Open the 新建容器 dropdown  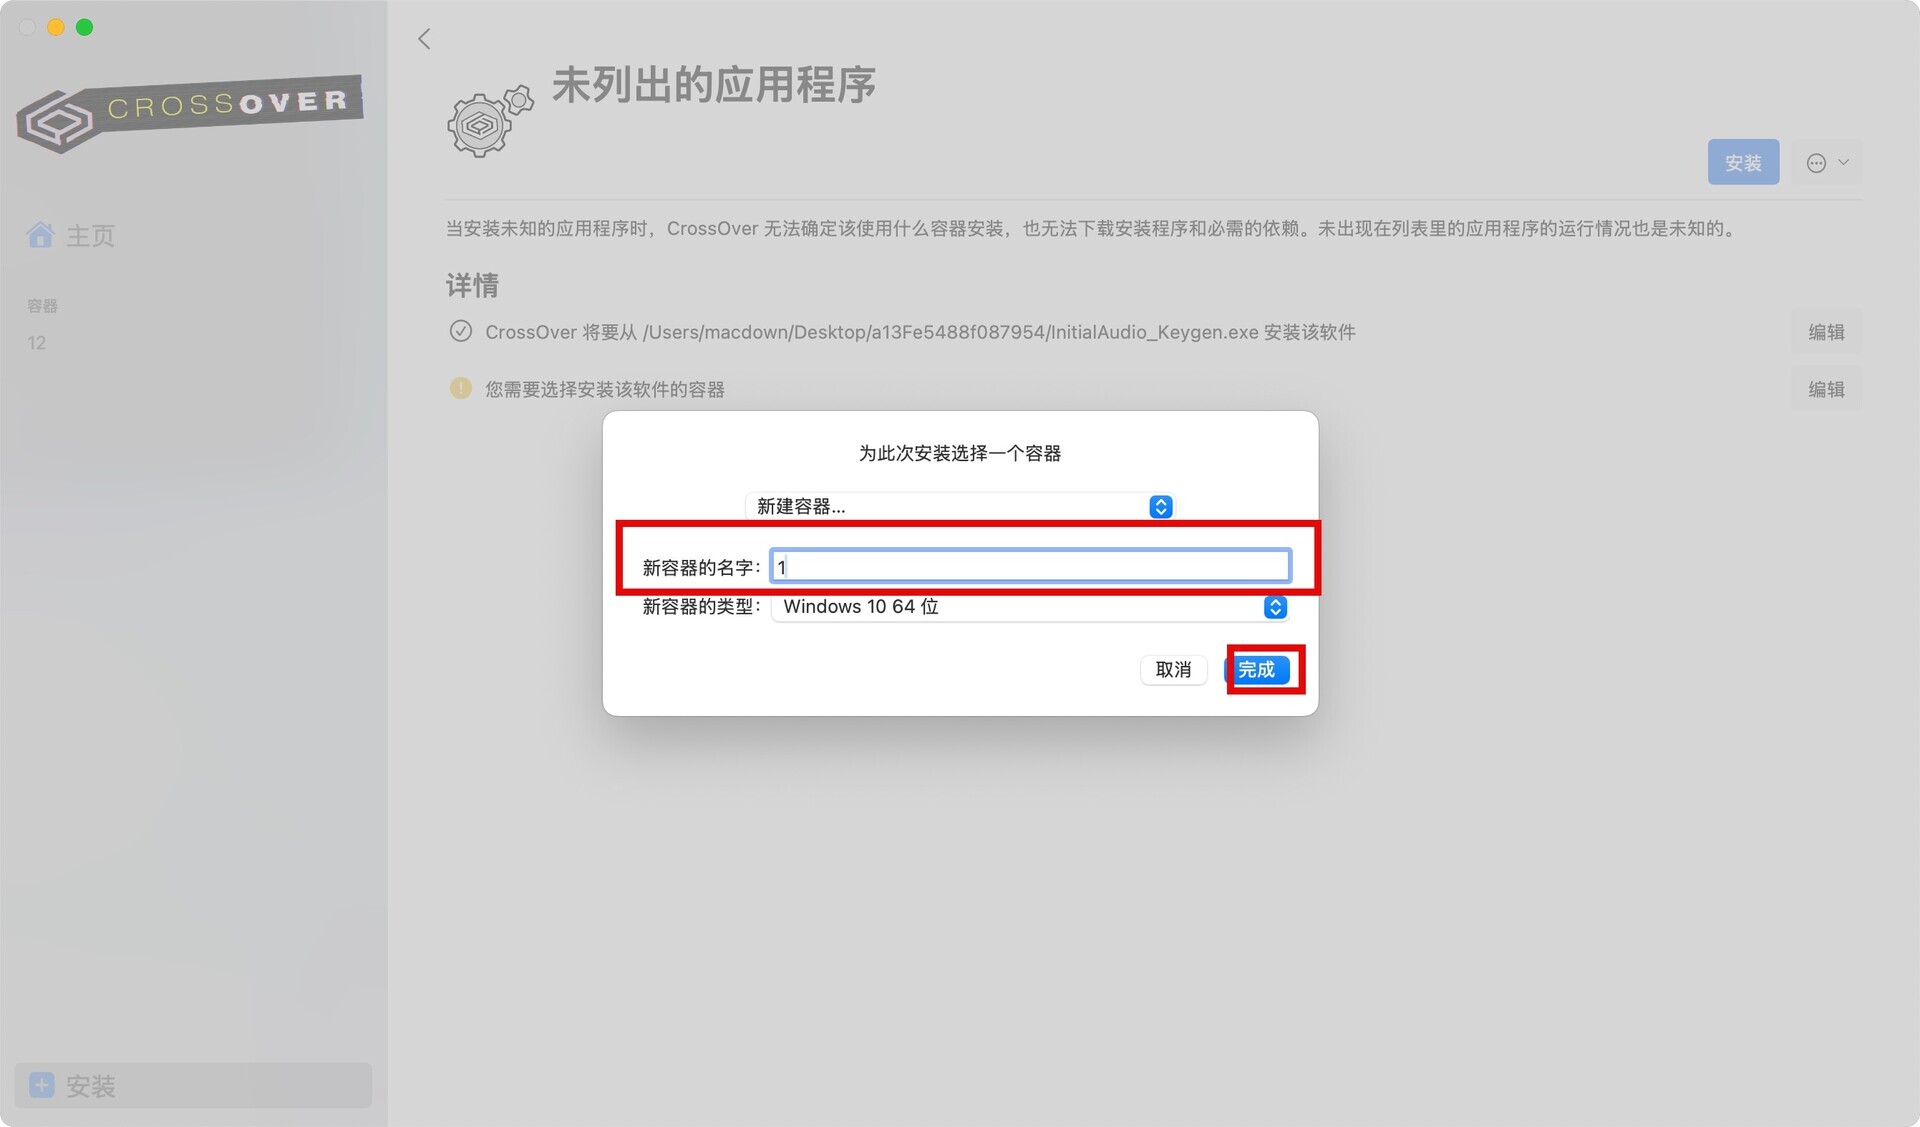coord(959,506)
